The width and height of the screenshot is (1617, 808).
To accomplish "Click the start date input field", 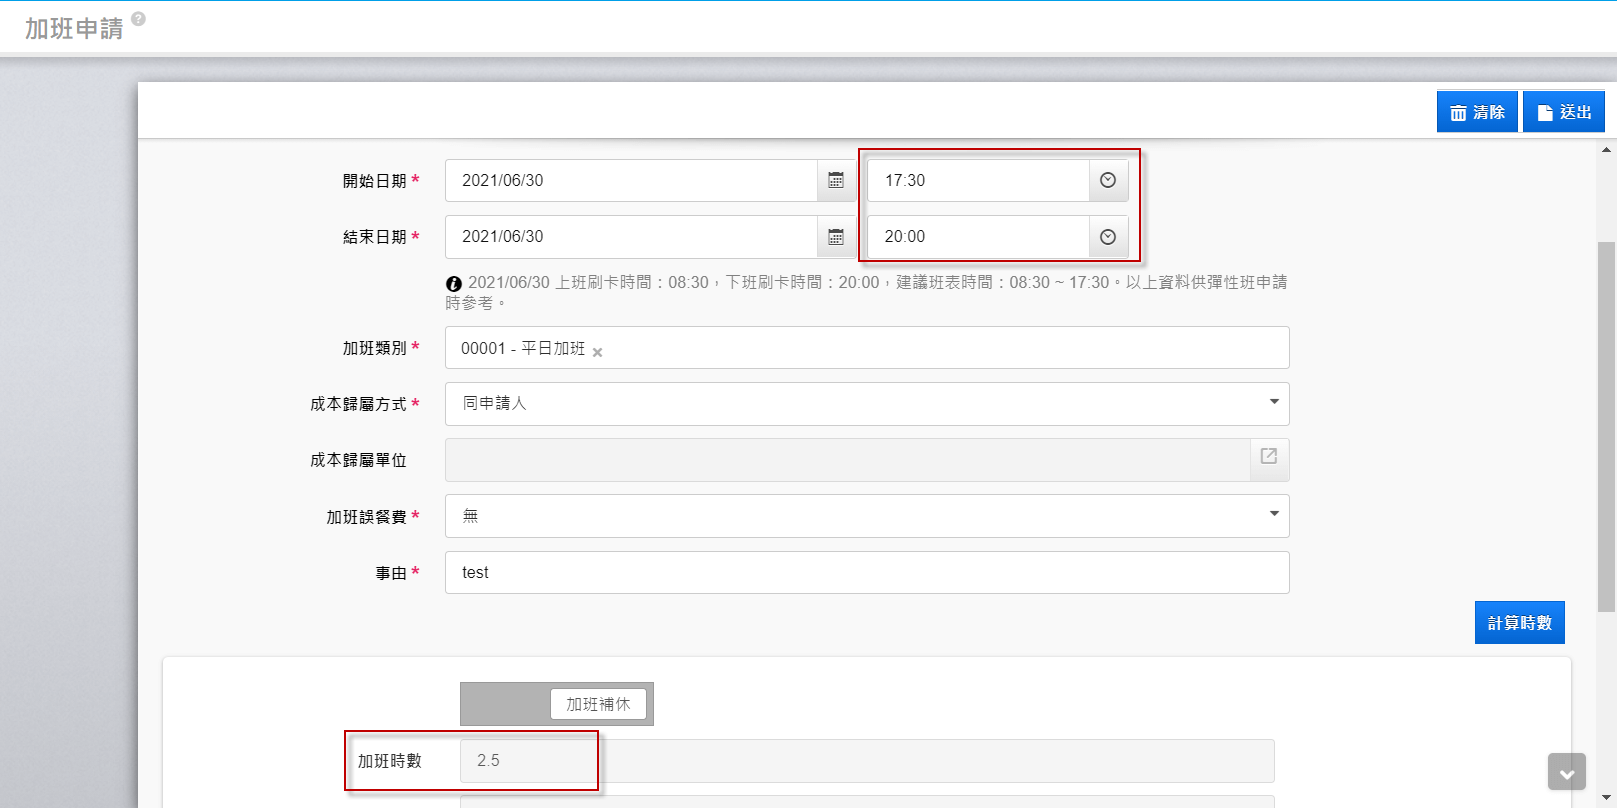I will coord(630,181).
